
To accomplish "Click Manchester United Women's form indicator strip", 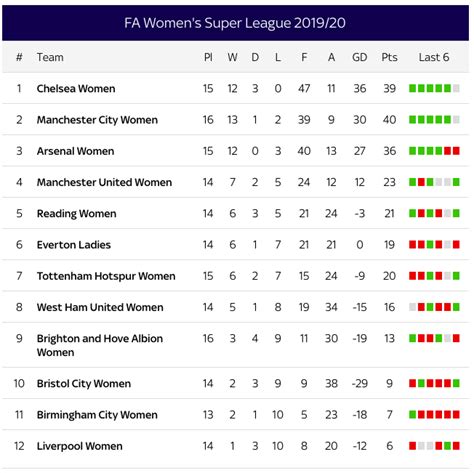I will coord(434,182).
